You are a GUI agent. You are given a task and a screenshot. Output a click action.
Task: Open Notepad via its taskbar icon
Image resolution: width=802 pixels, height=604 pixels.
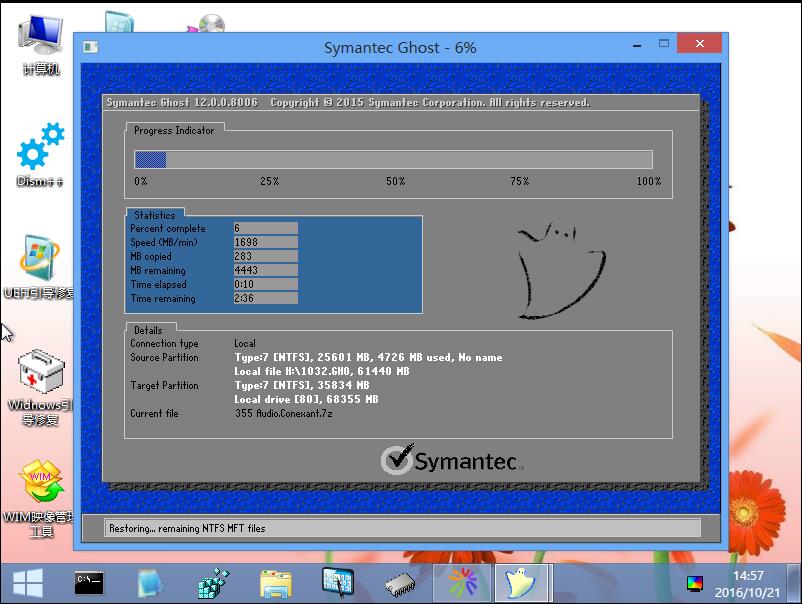pyautogui.click(x=150, y=582)
